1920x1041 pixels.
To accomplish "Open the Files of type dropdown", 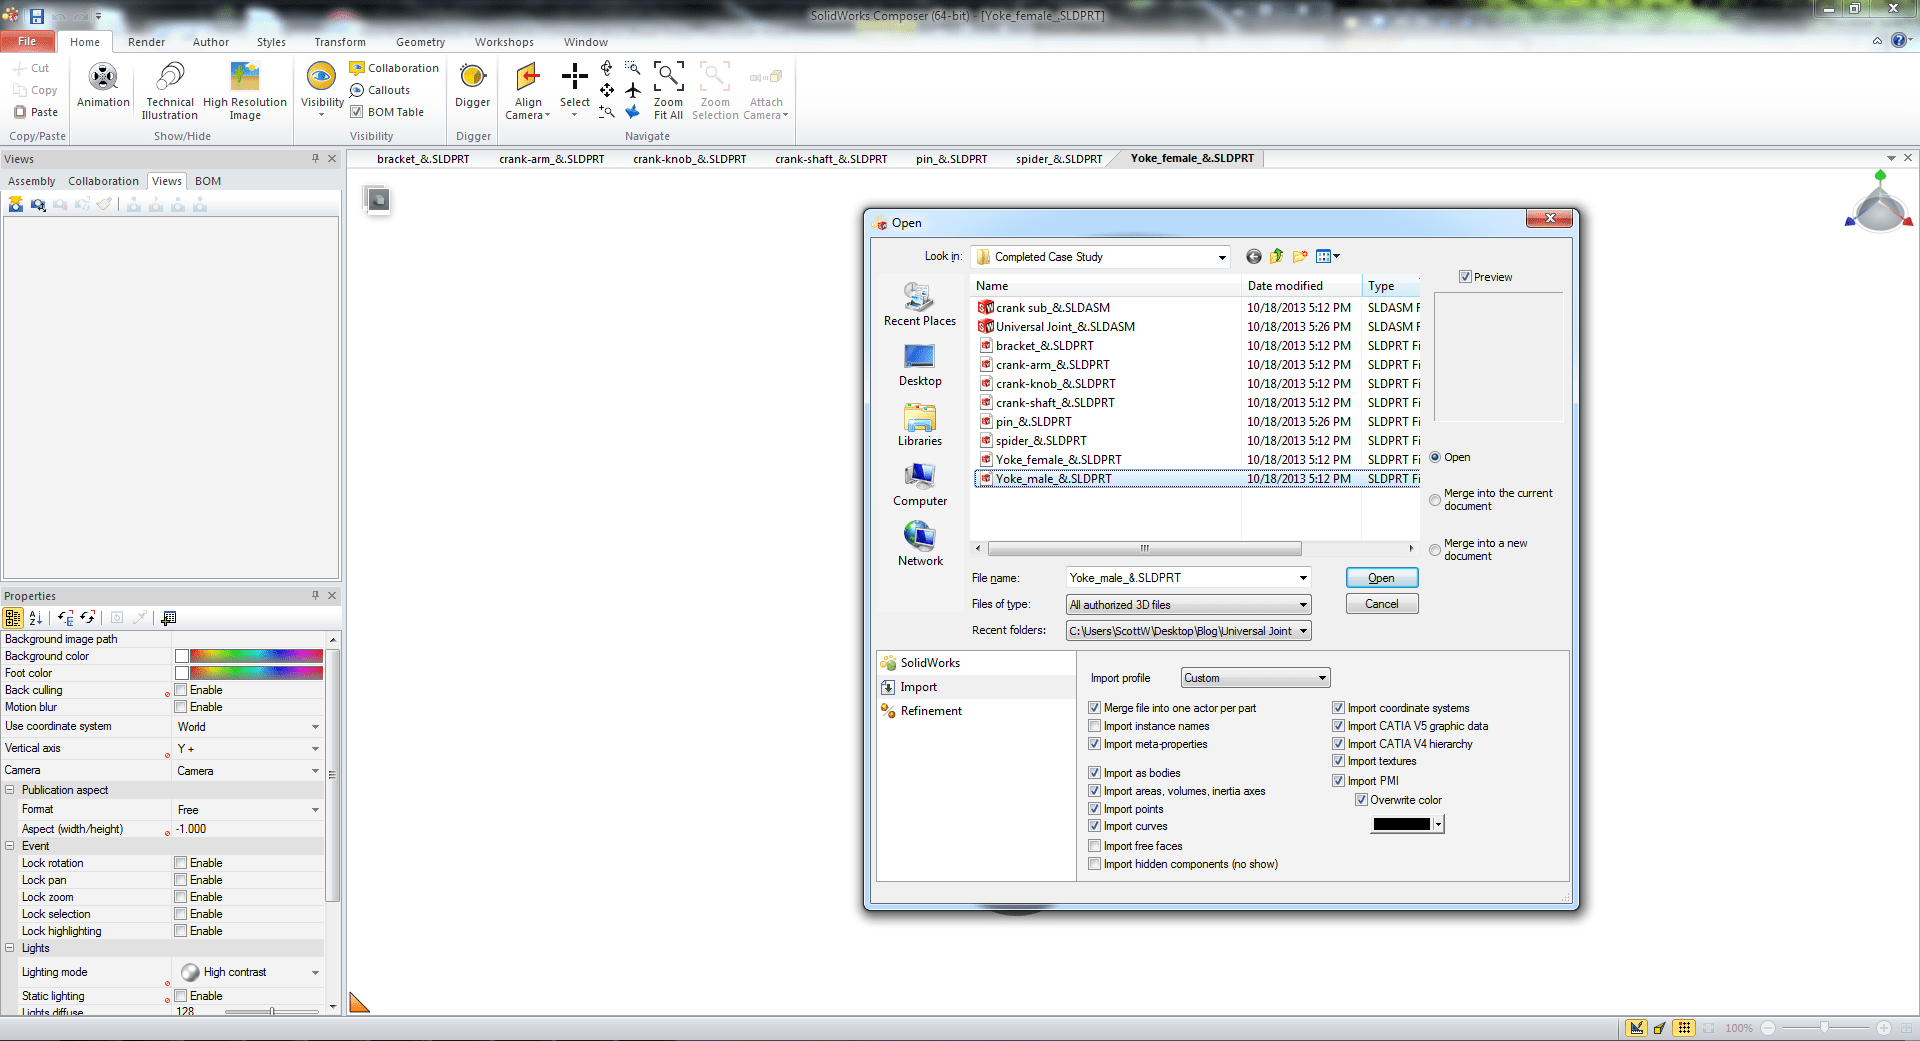I will coord(1302,604).
